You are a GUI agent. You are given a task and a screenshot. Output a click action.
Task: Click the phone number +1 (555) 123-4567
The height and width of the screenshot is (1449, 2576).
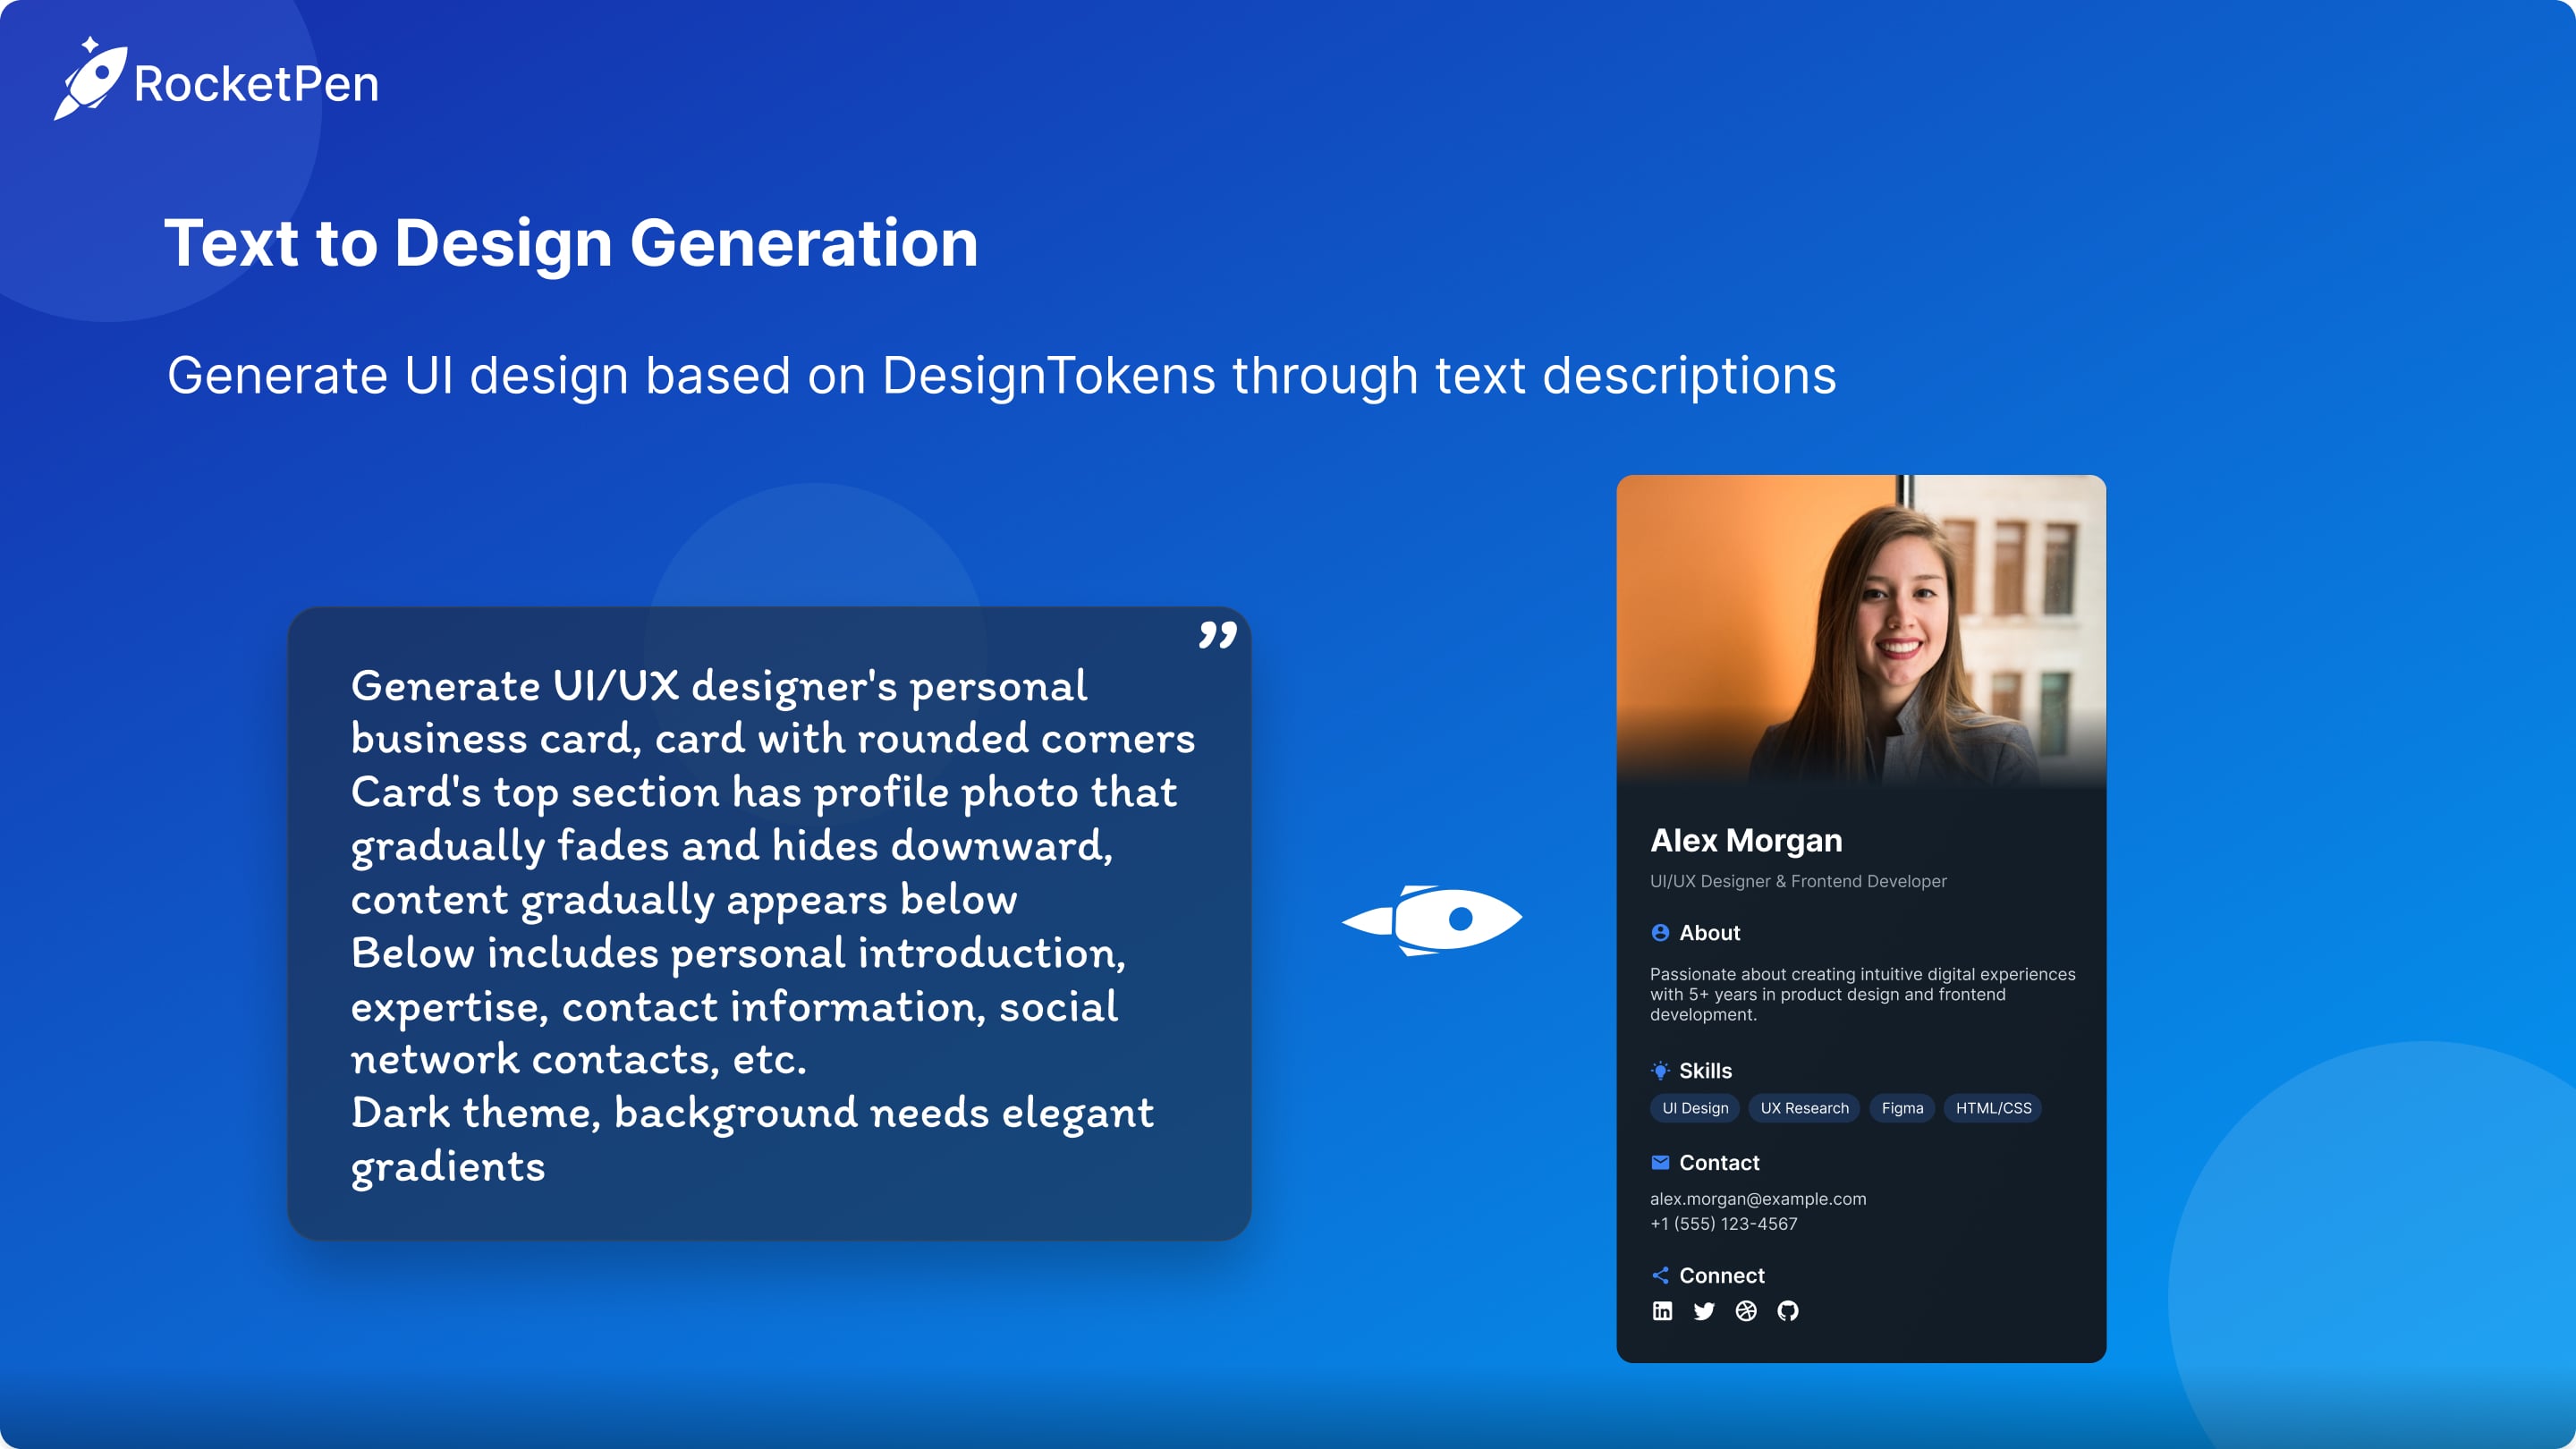click(1723, 1223)
